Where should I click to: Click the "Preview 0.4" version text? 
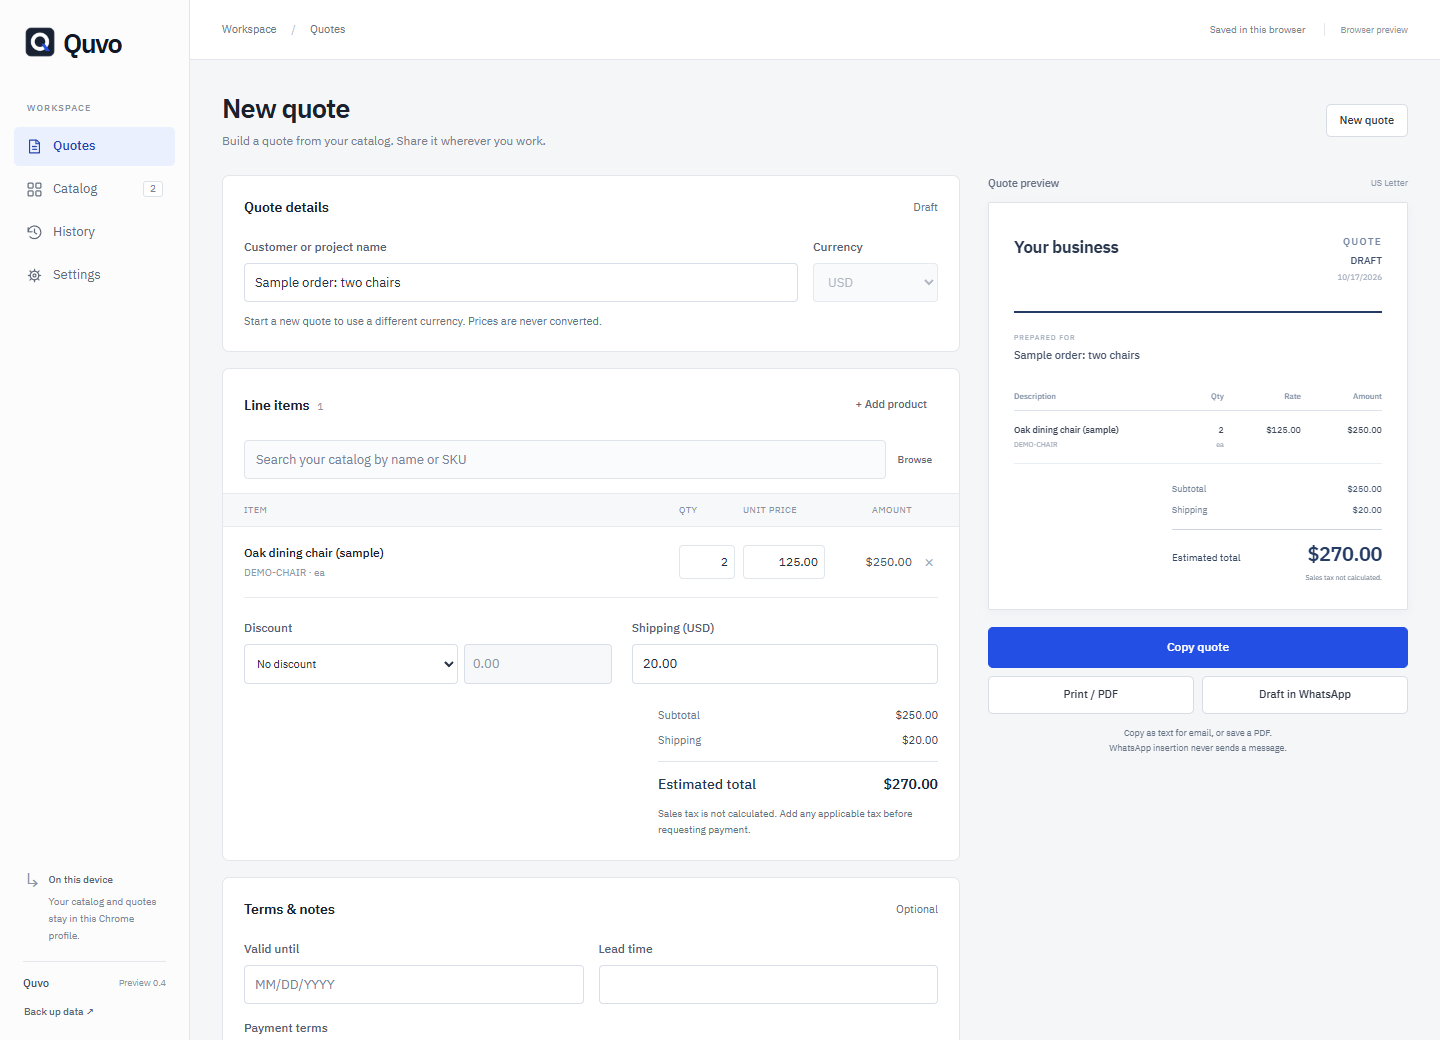tap(142, 983)
